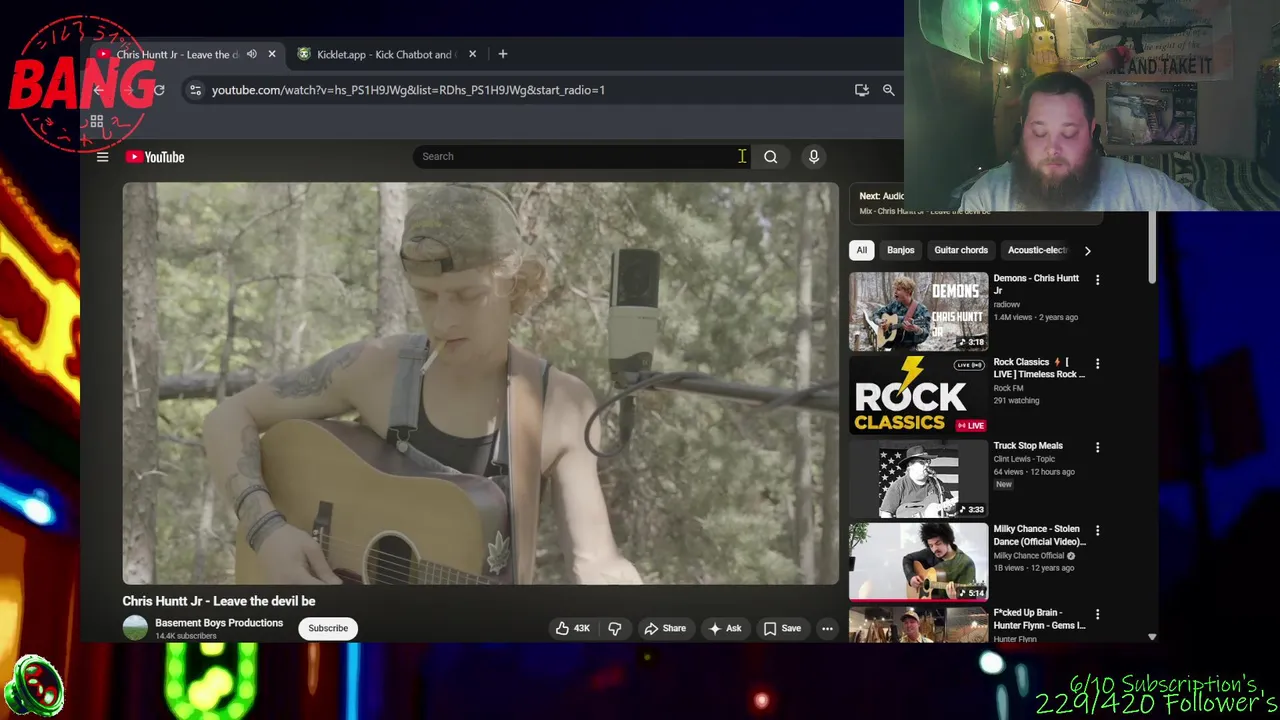This screenshot has width=1280, height=720.
Task: Select the Acoustic-electric filter chip
Action: [x=1037, y=250]
